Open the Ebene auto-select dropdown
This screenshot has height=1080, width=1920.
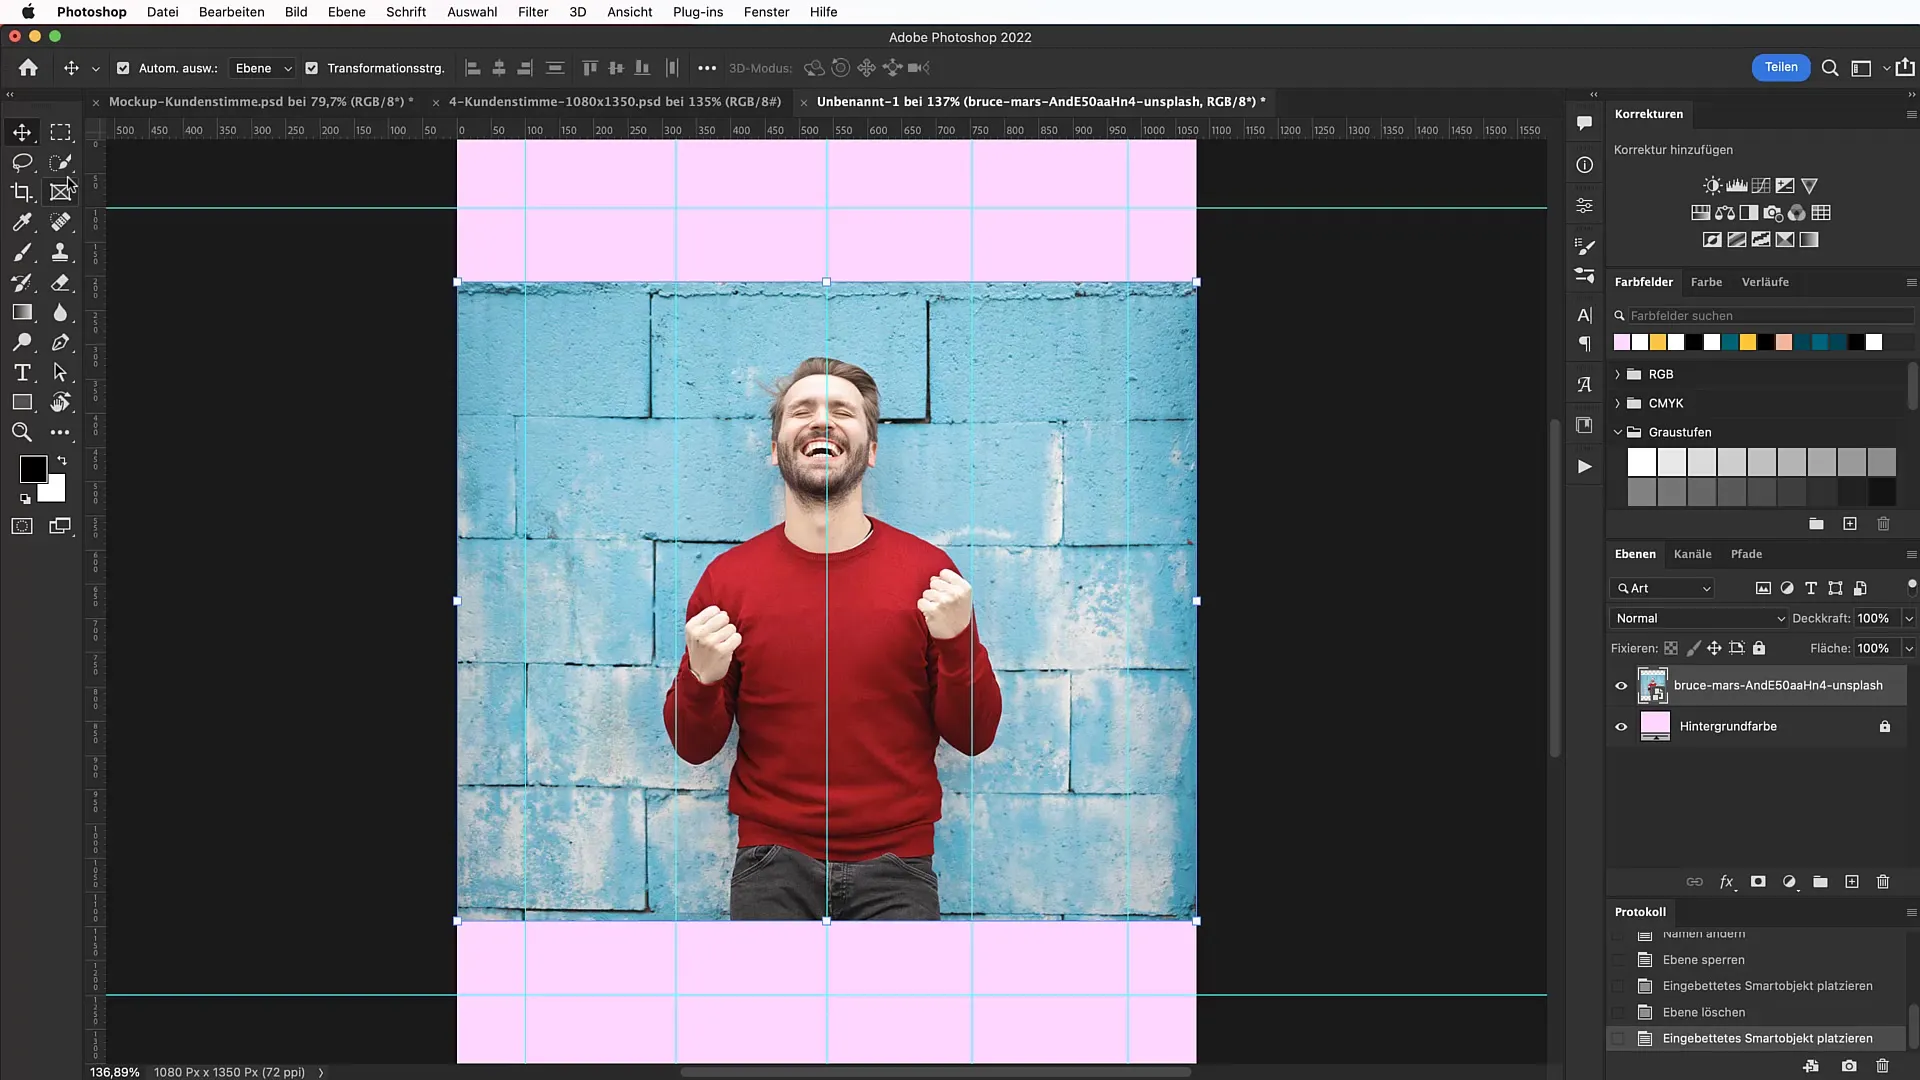[x=262, y=68]
